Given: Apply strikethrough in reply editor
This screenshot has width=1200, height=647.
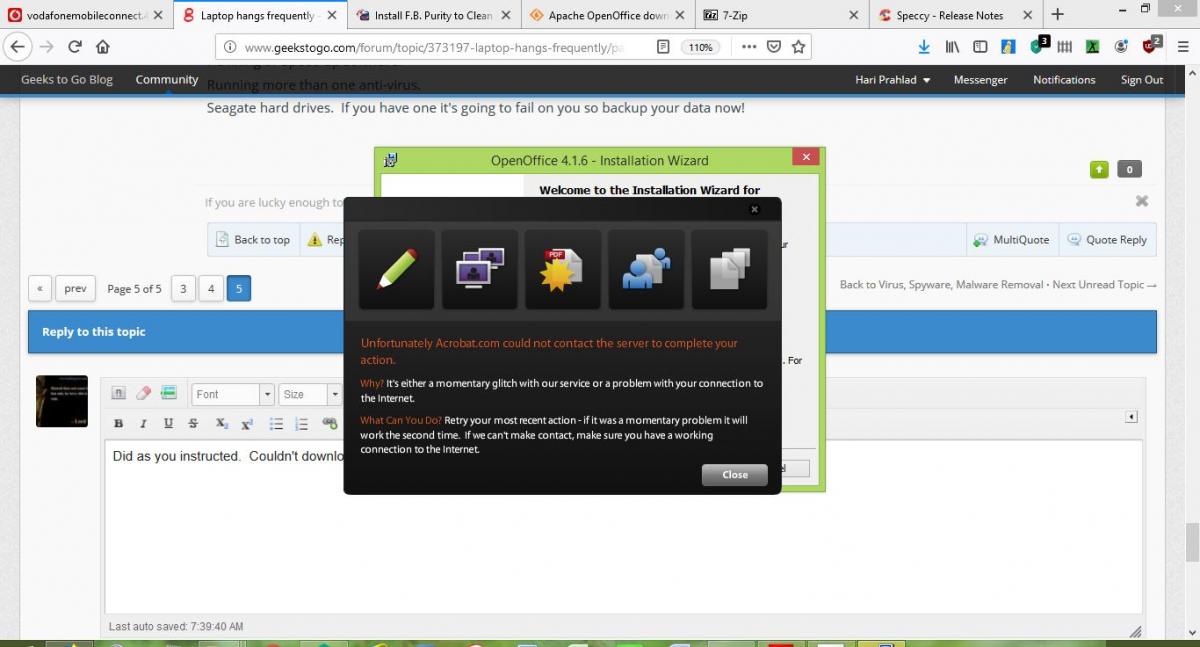Looking at the screenshot, I should pos(193,424).
